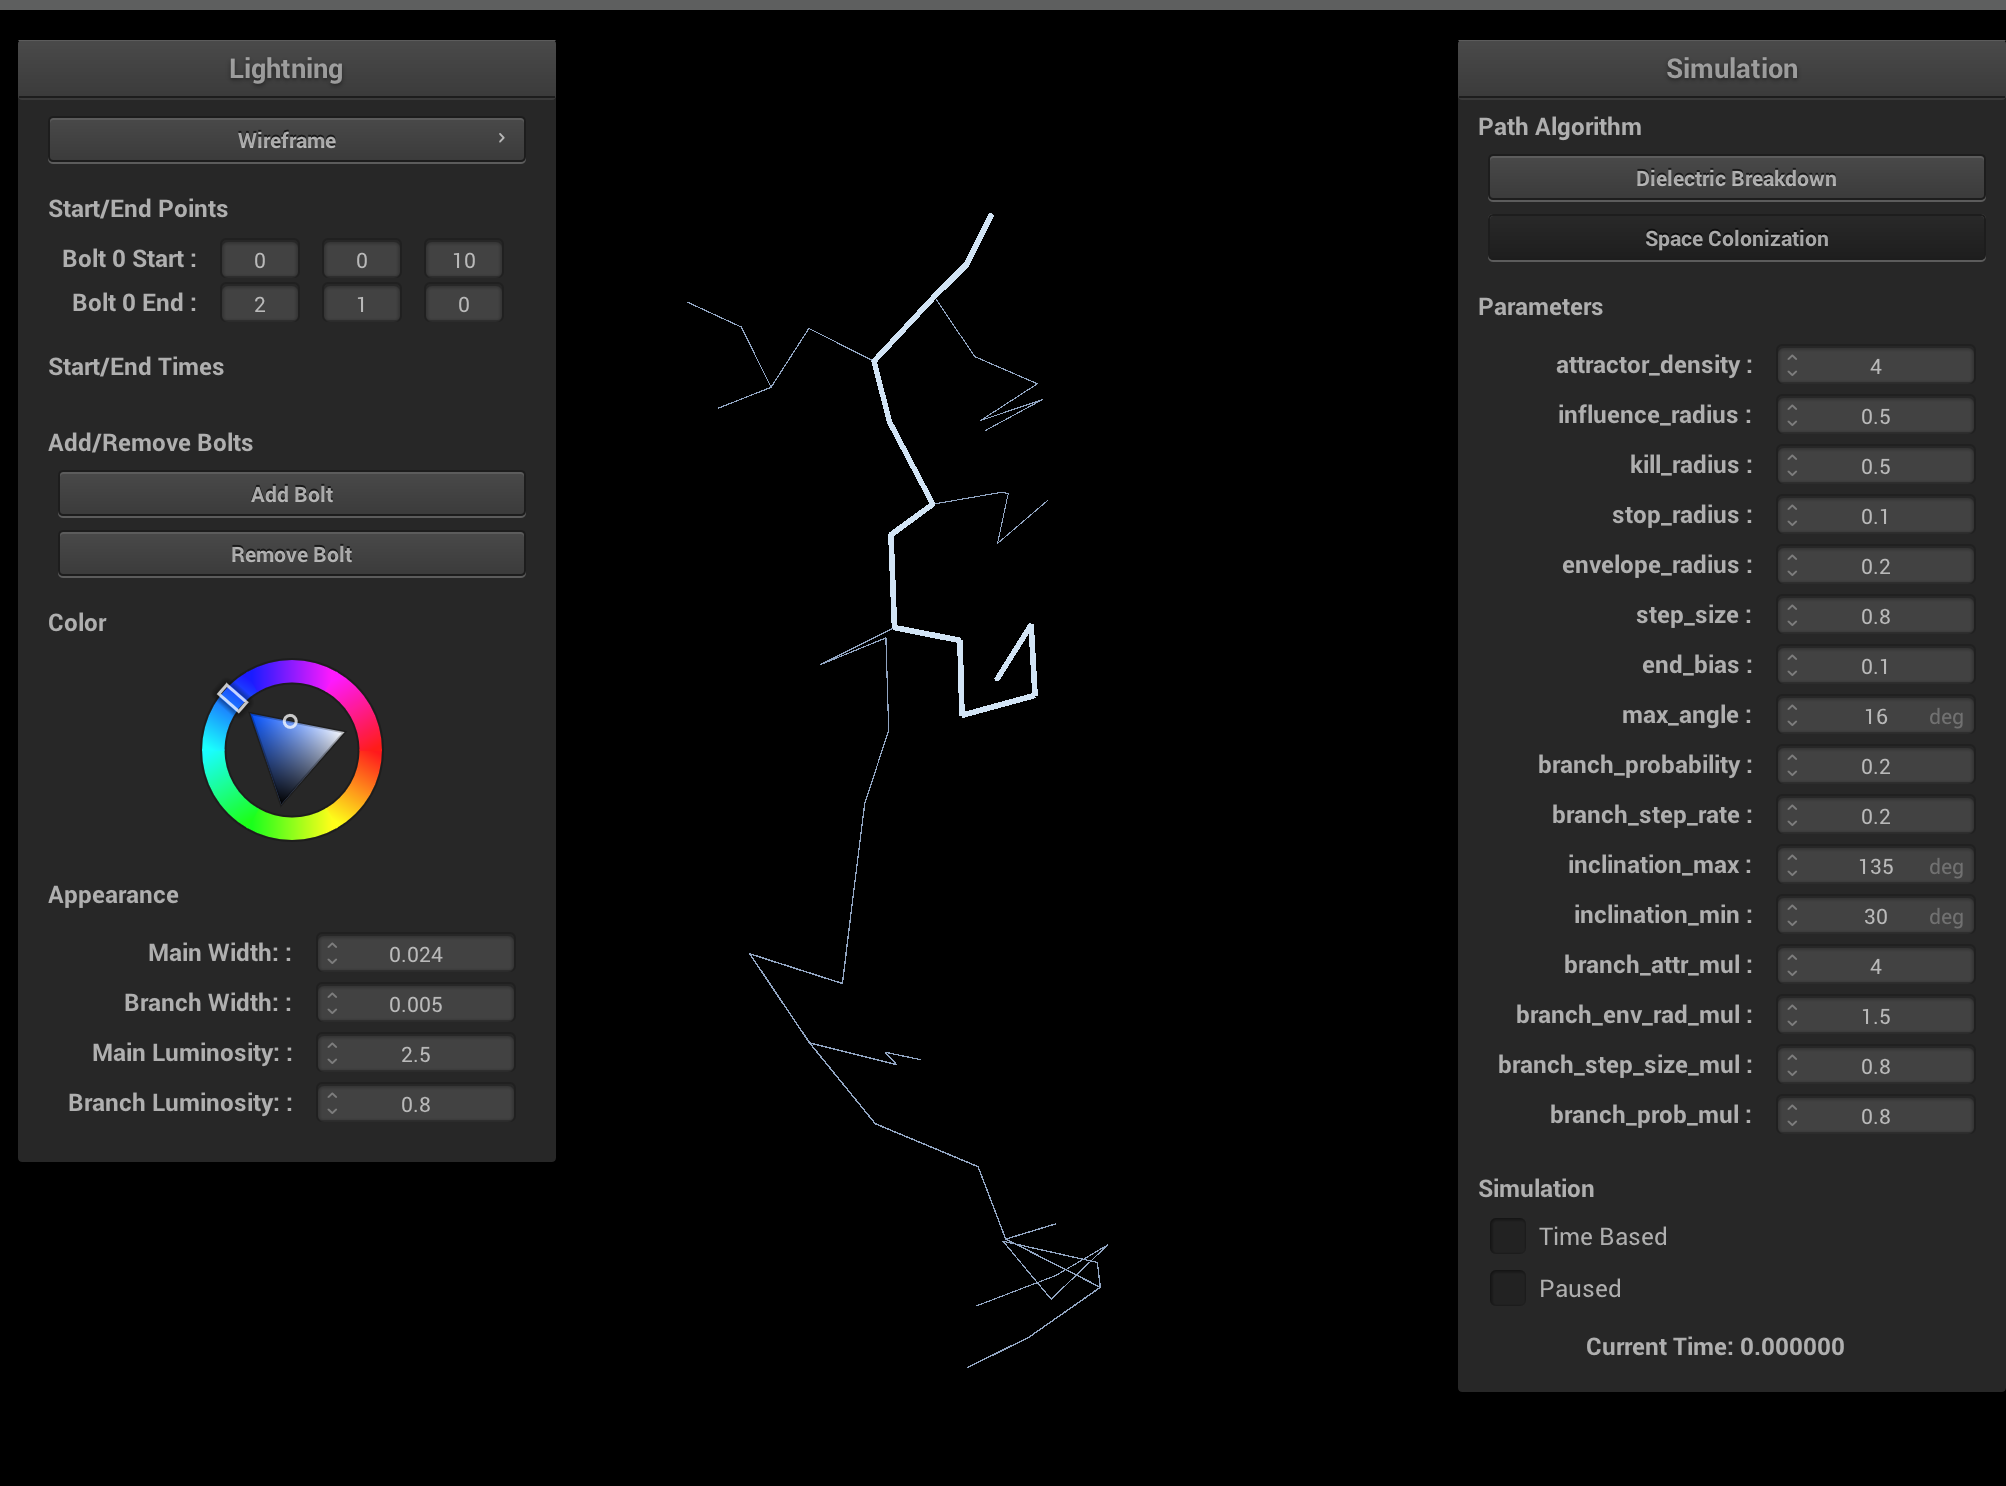This screenshot has height=1486, width=2006.
Task: Toggle the Paused checkbox
Action: pyautogui.click(x=1507, y=1288)
